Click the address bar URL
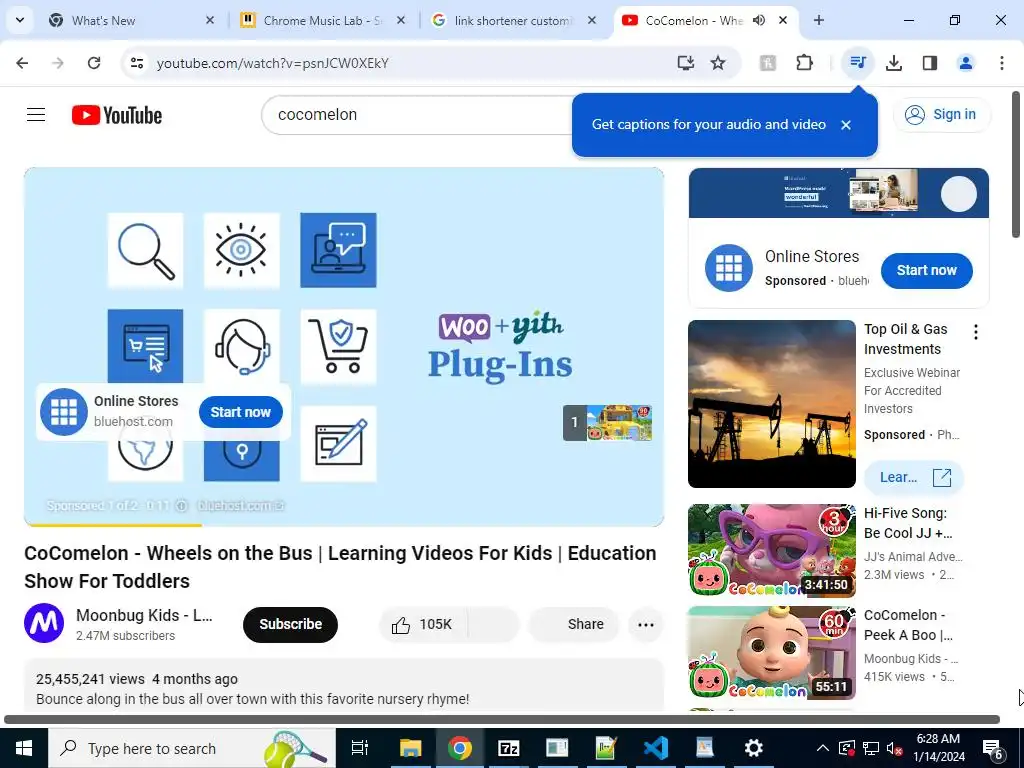Screen dimensions: 1024x768 click(x=273, y=63)
